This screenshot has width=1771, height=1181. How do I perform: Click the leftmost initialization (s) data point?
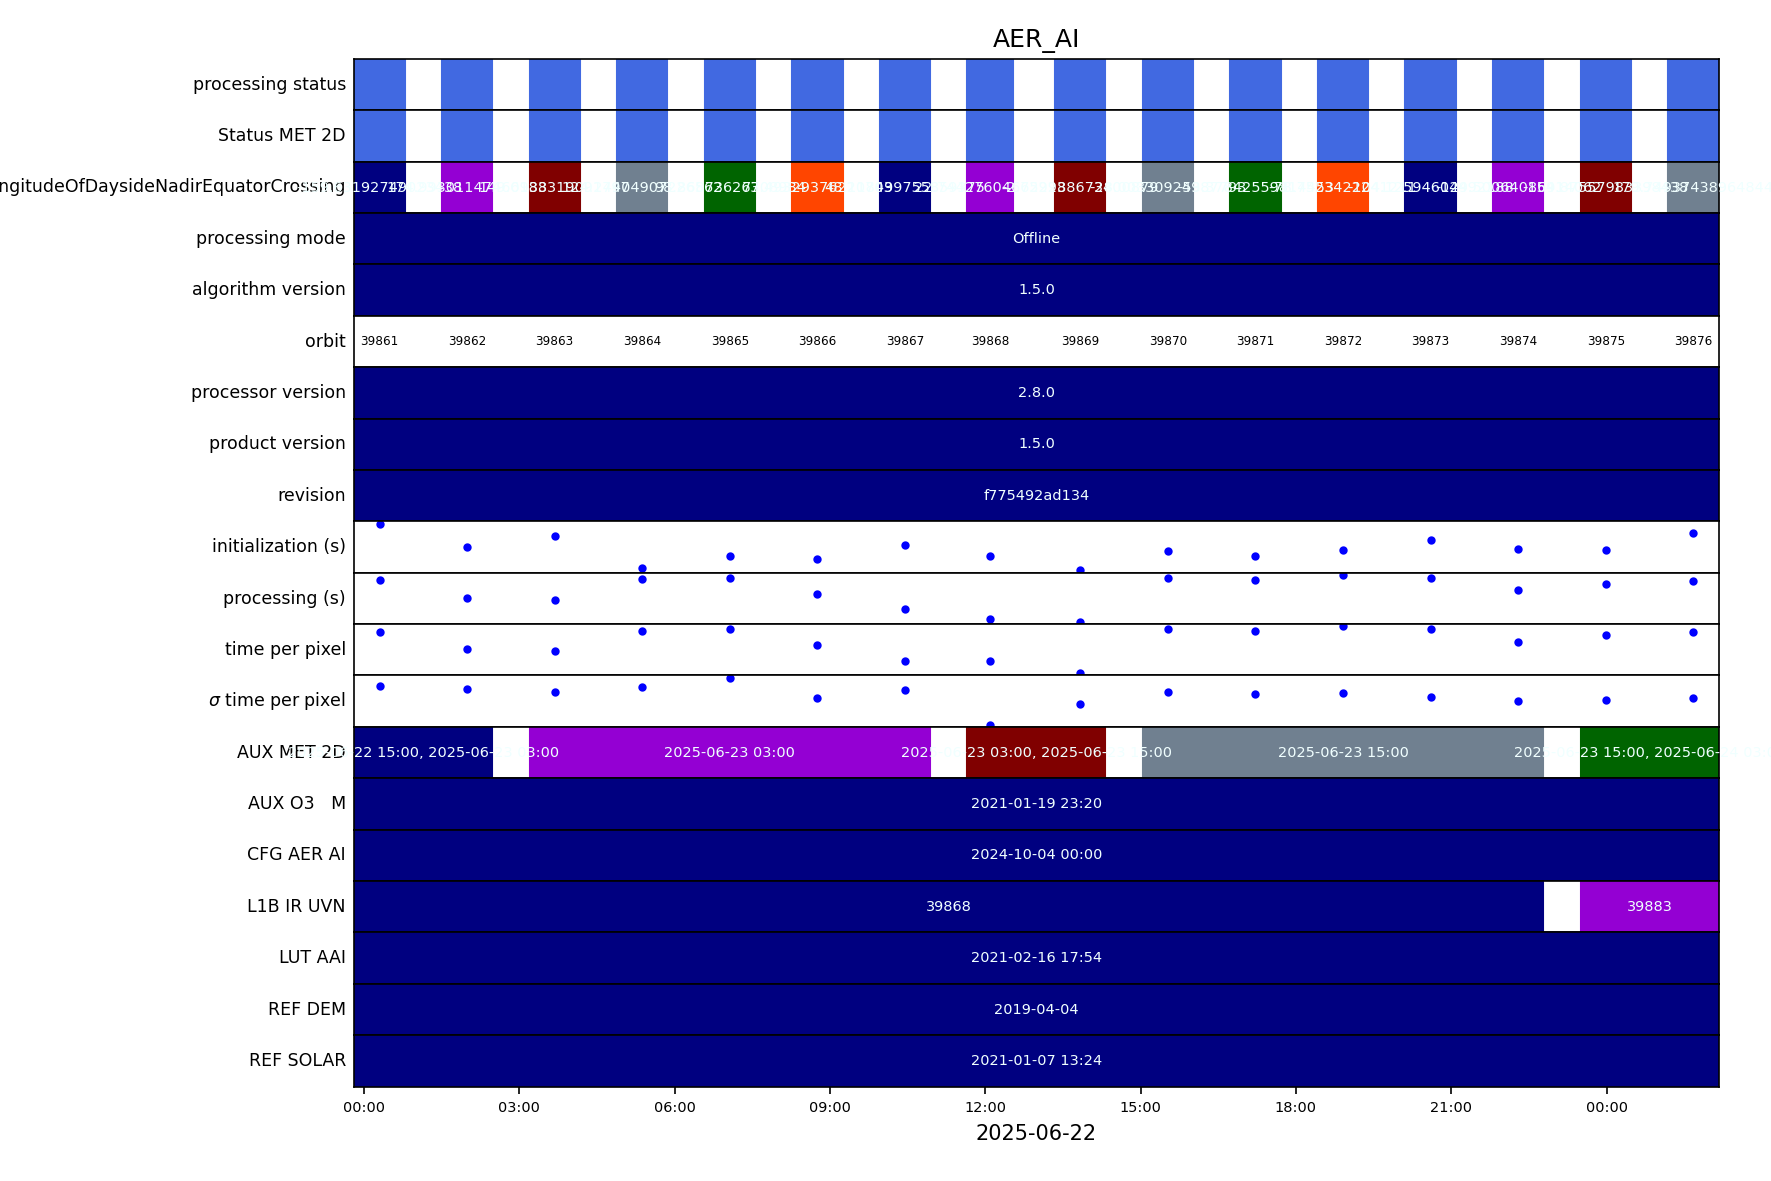(x=380, y=524)
